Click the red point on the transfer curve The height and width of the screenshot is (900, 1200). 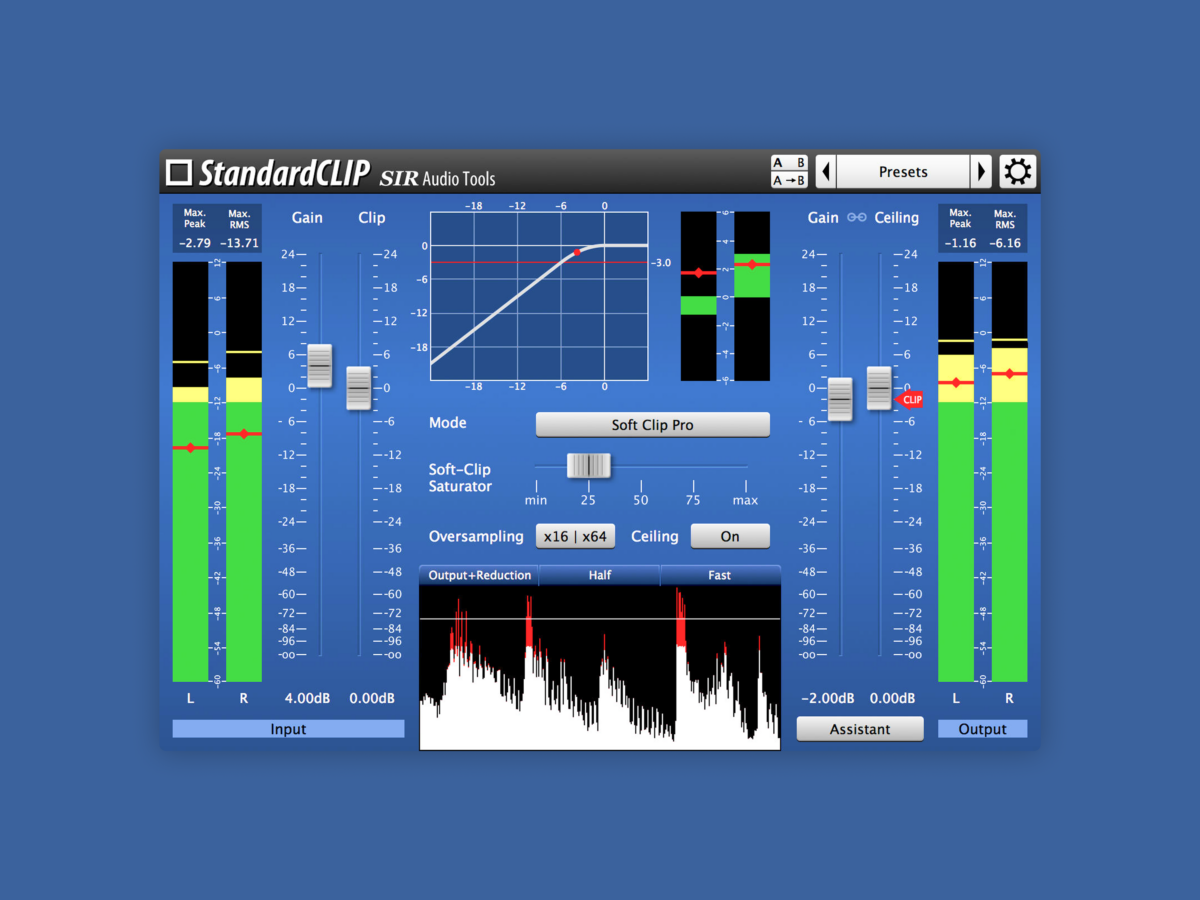(577, 252)
